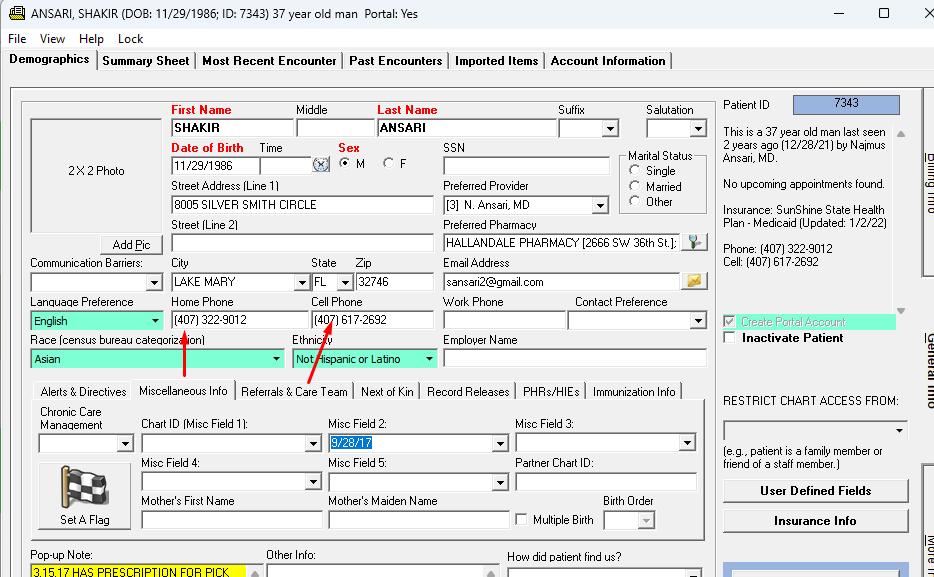Open the Preferred Provider dropdown
Viewport: 934px width, 577px height.
coord(599,206)
